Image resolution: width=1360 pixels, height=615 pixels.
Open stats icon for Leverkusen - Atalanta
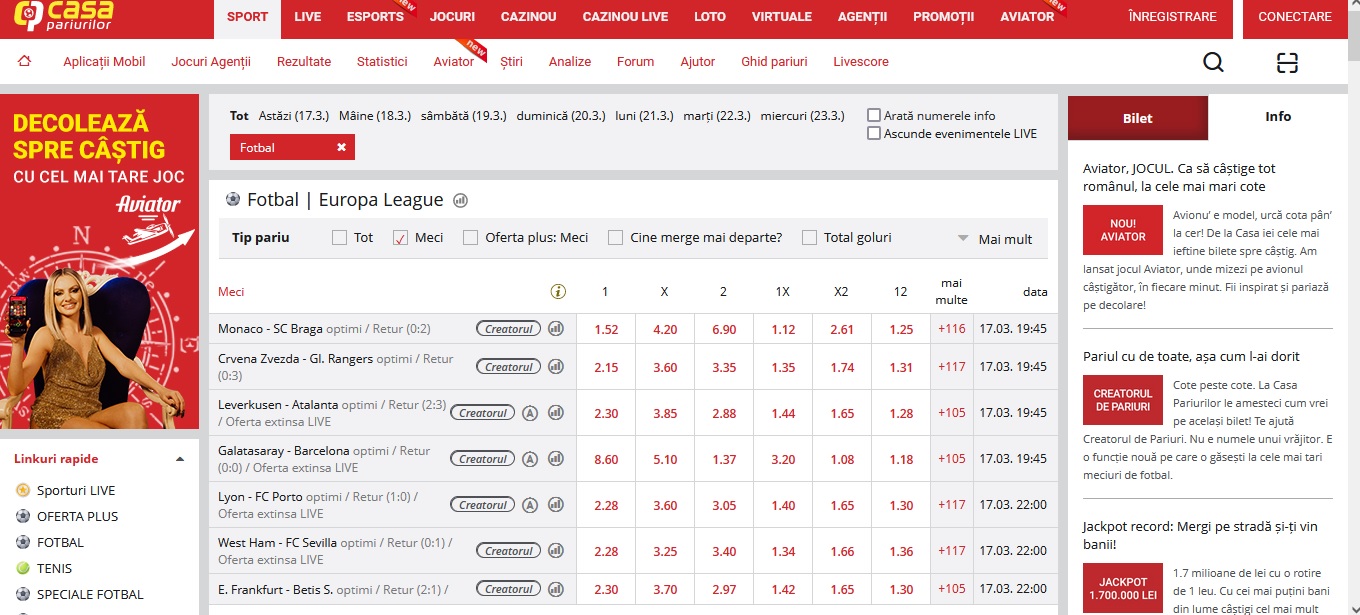click(556, 412)
